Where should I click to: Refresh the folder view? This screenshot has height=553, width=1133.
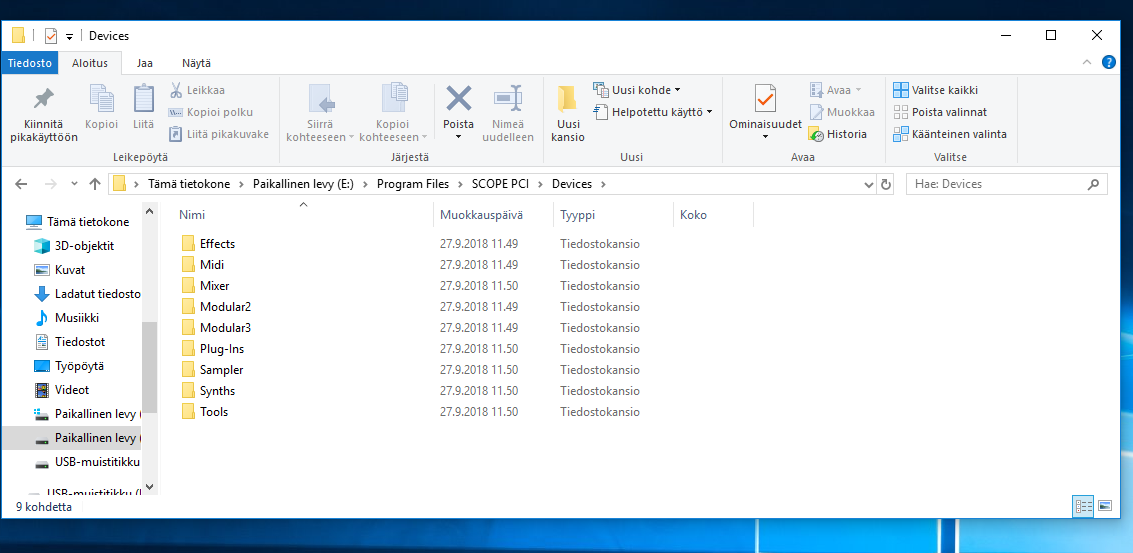(x=885, y=184)
